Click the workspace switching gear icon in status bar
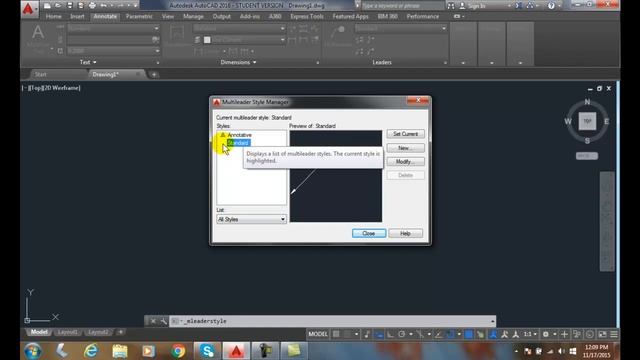The image size is (640, 360). click(546, 334)
